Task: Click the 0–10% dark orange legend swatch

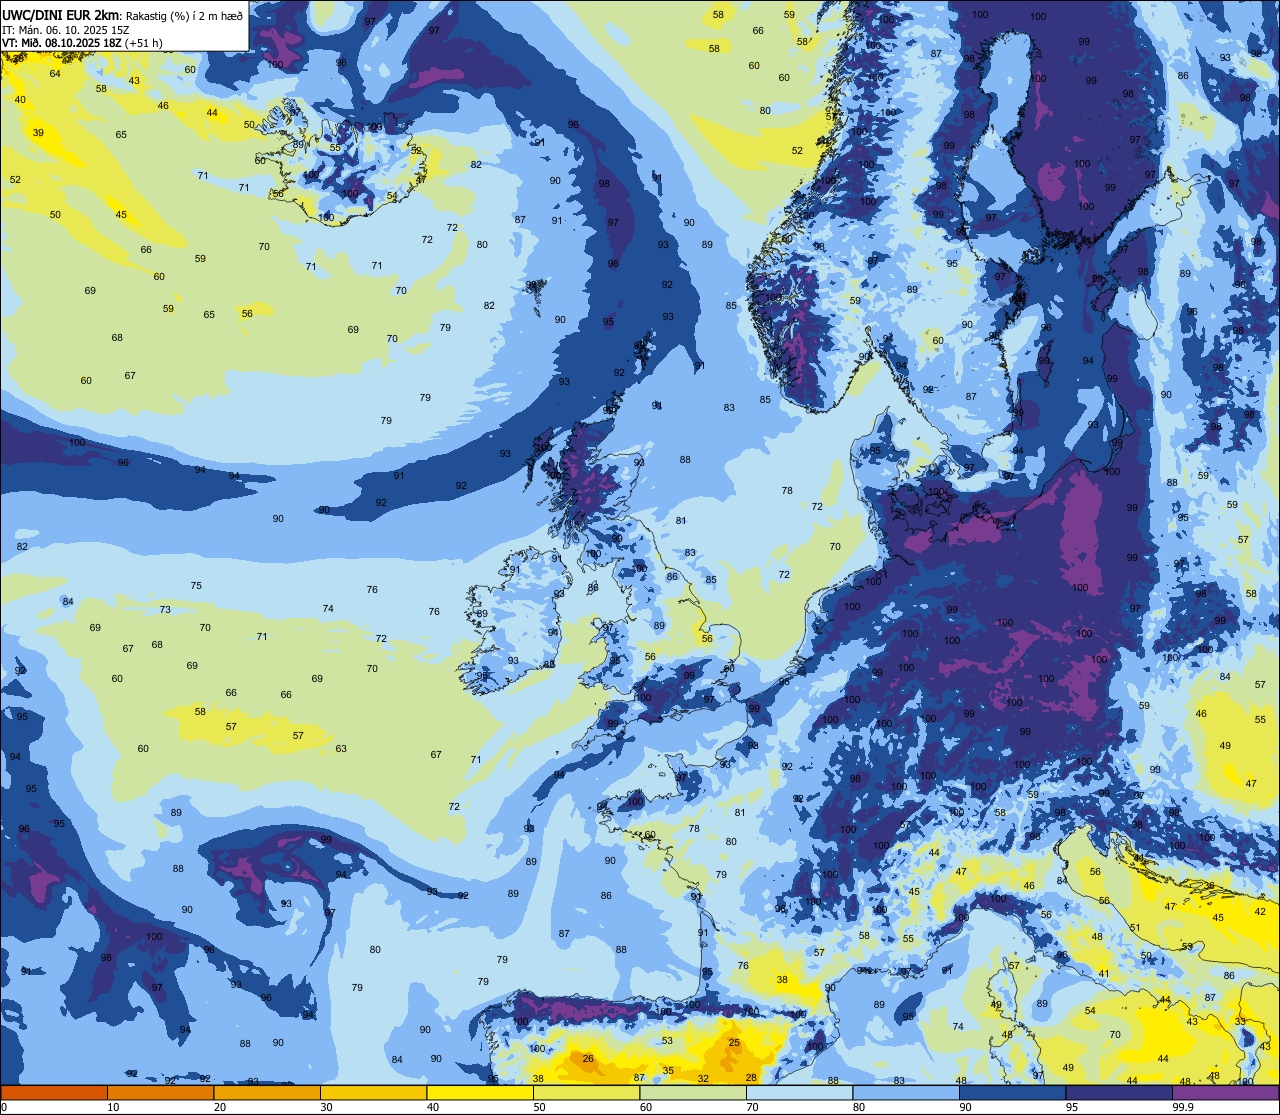Action: [x=54, y=1092]
